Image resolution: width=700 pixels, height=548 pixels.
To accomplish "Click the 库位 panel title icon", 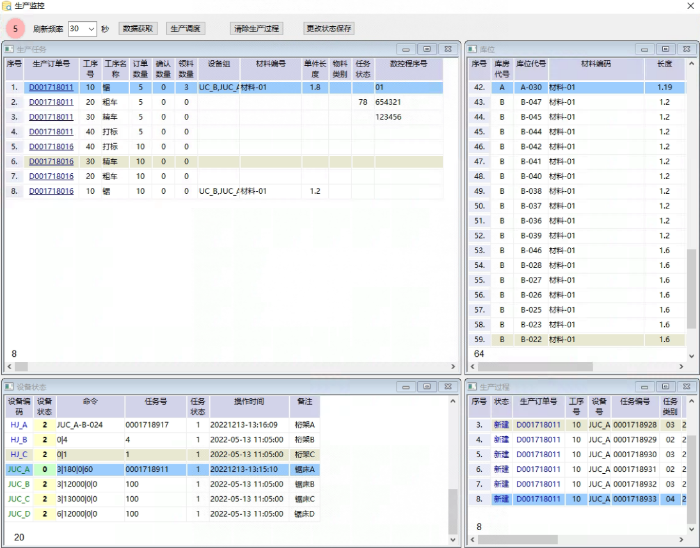I will (474, 48).
